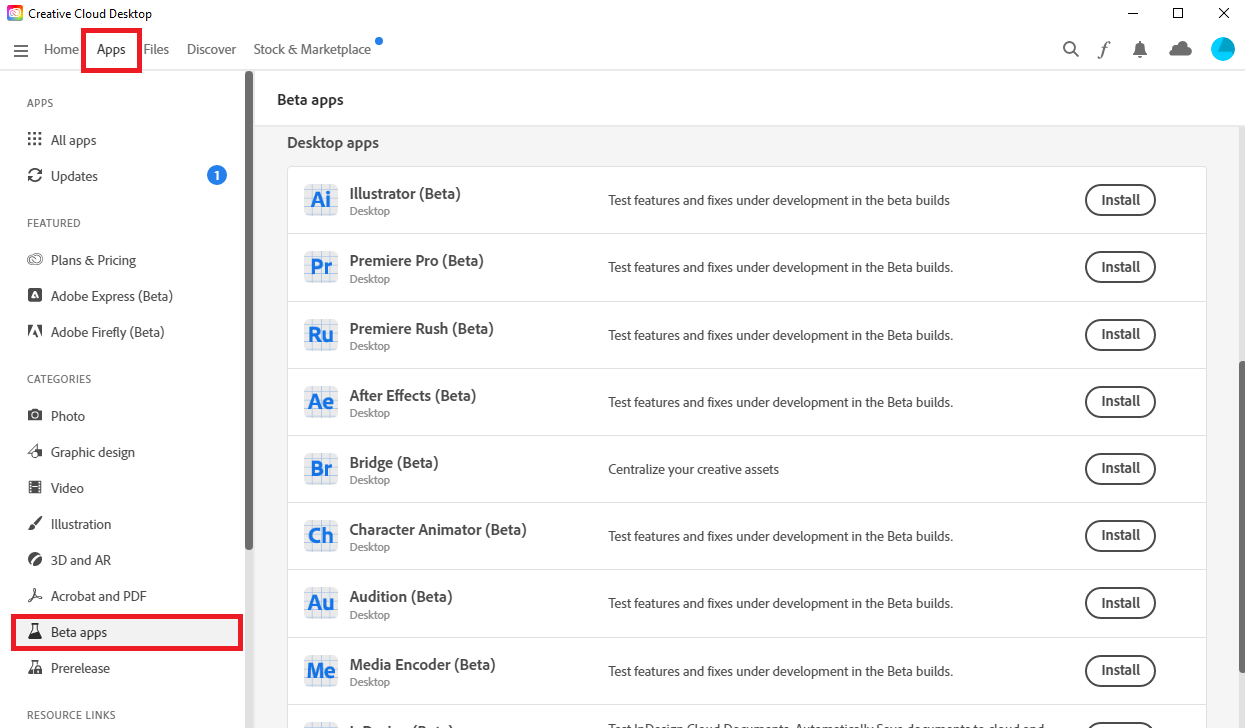Go to the Home tab
This screenshot has width=1245, height=728.
click(x=61, y=49)
